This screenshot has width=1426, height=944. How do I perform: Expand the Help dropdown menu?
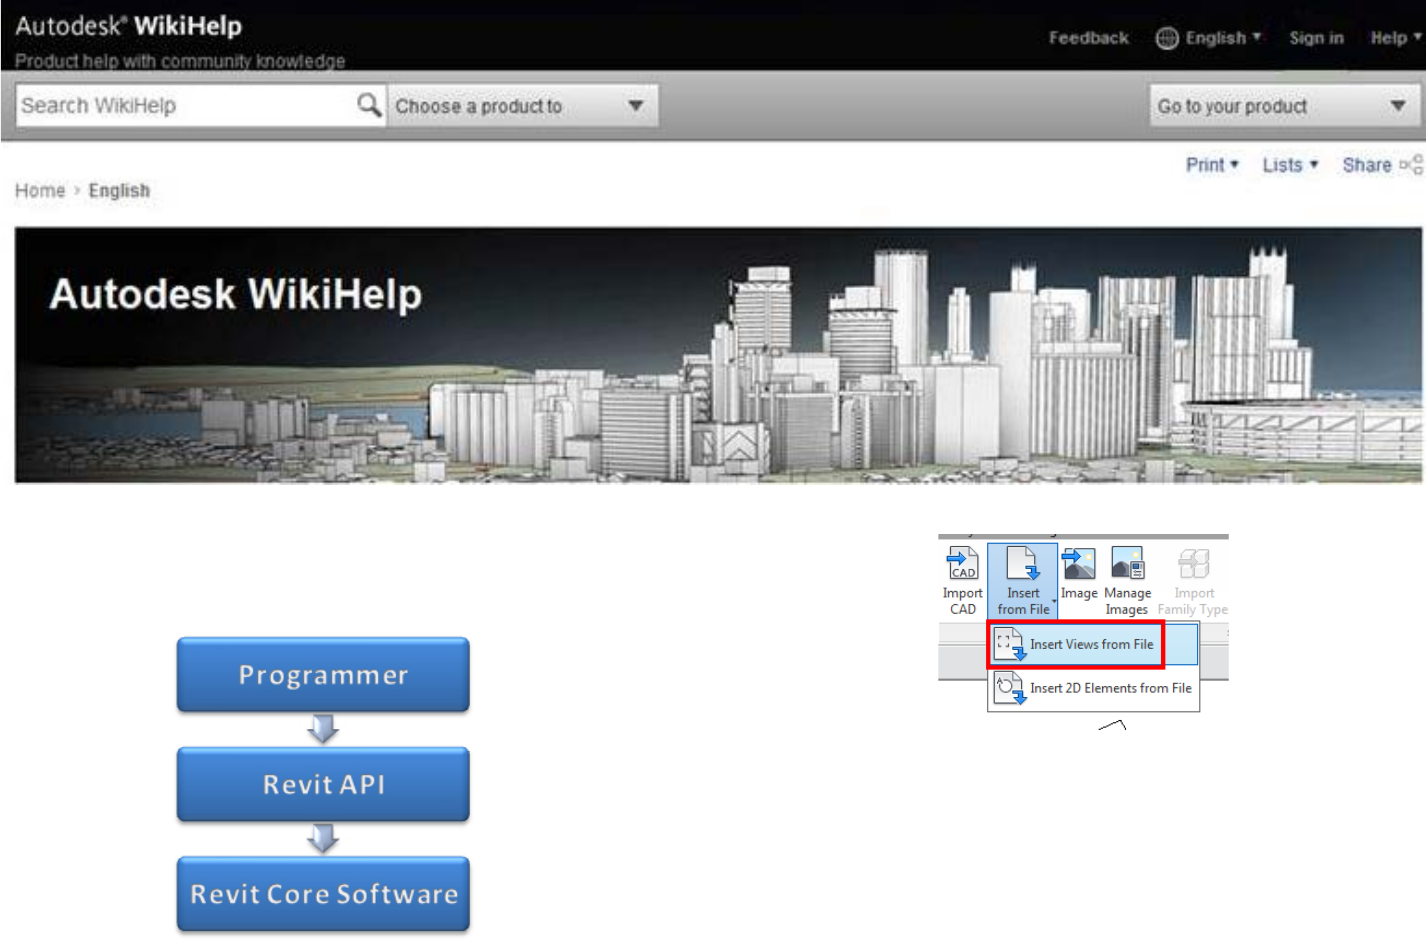tap(1396, 38)
